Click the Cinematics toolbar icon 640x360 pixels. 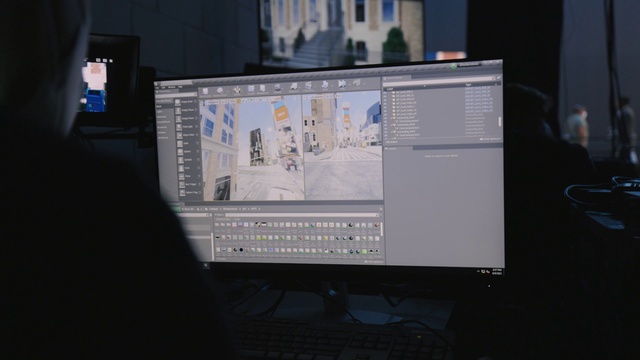tap(308, 85)
